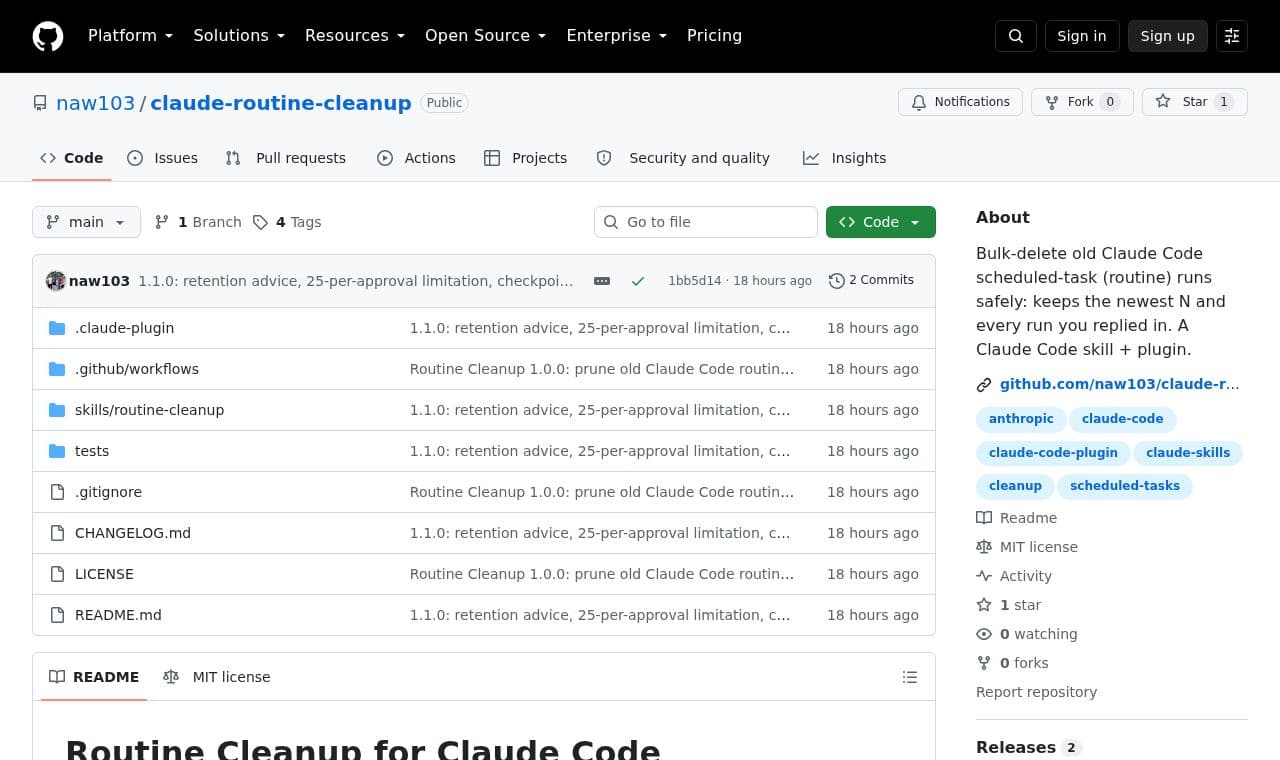Switch to the Issues tab
Image resolution: width=1280 pixels, height=760 pixels.
pos(163,158)
